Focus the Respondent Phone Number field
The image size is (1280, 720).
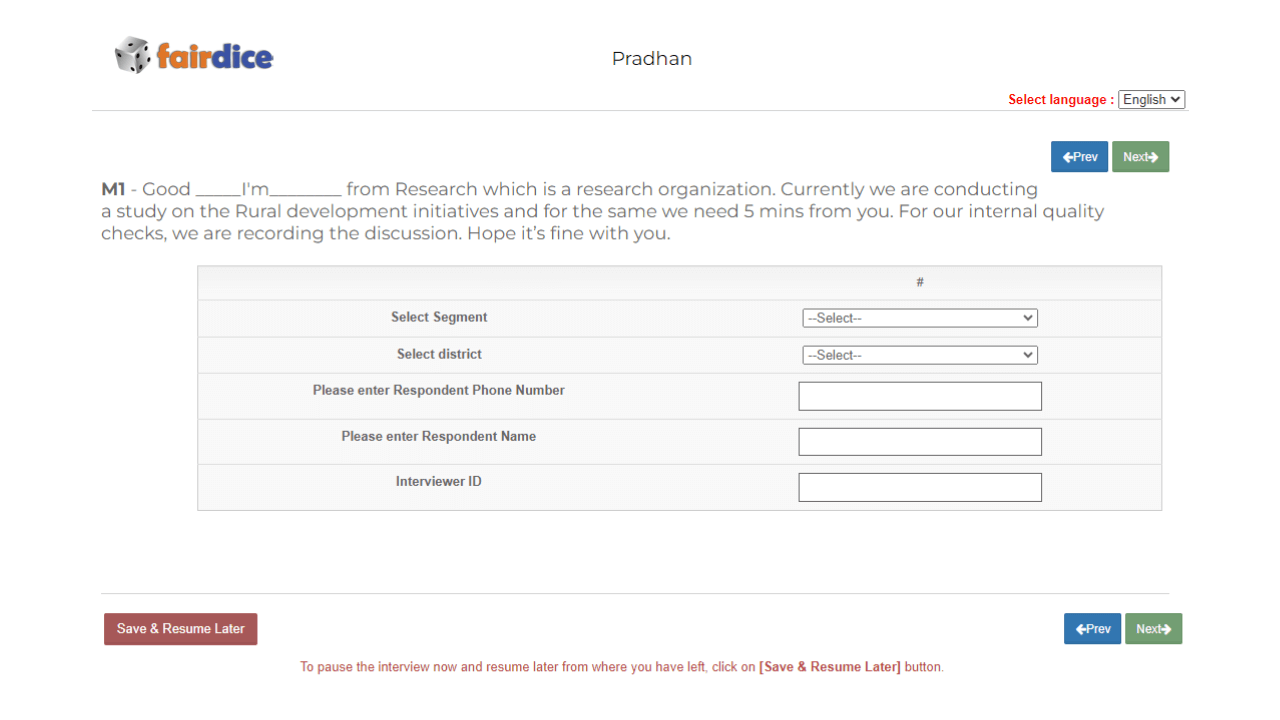[919, 396]
